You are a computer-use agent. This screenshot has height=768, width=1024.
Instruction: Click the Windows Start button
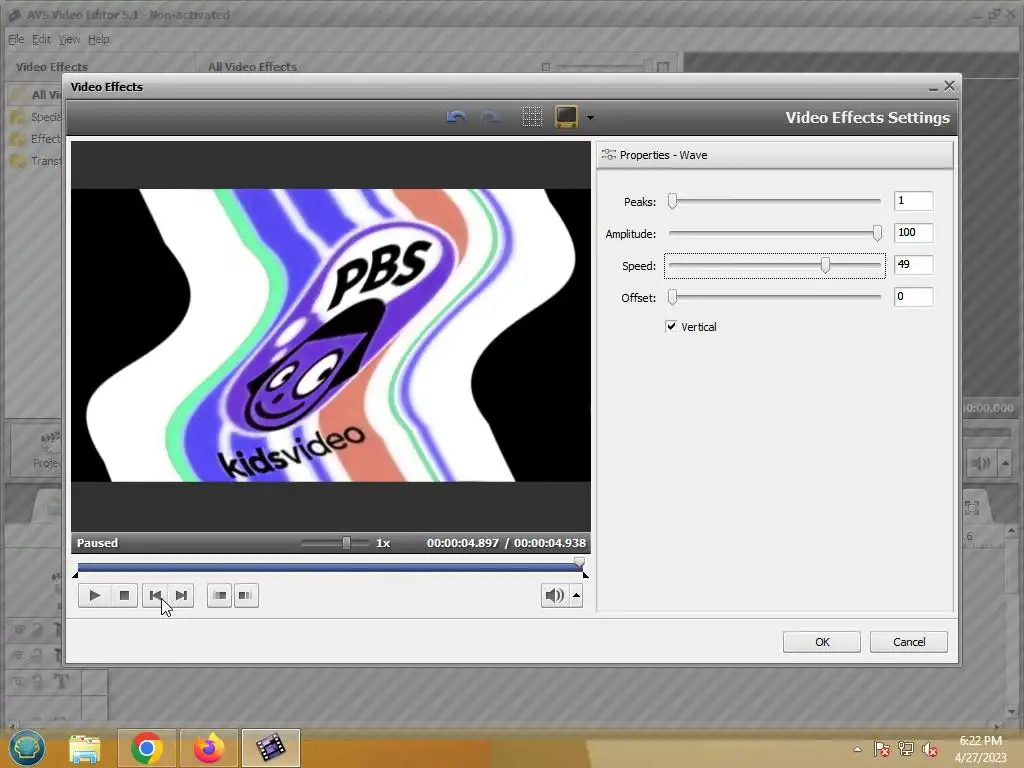coord(27,748)
